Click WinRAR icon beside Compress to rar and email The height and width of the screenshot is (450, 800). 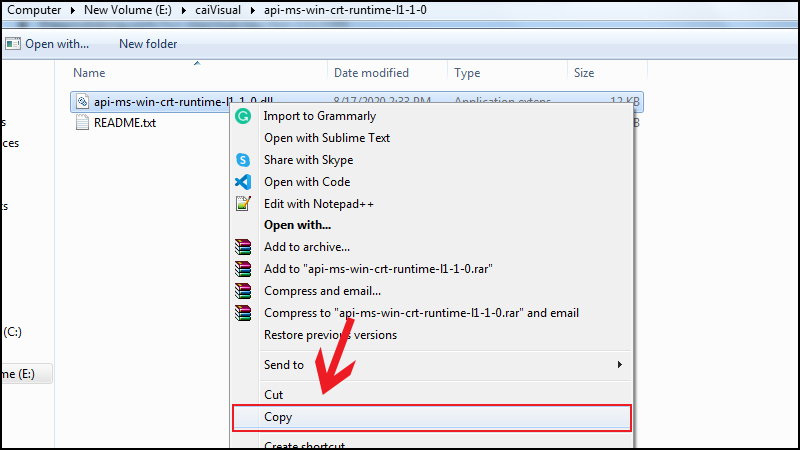click(x=243, y=313)
